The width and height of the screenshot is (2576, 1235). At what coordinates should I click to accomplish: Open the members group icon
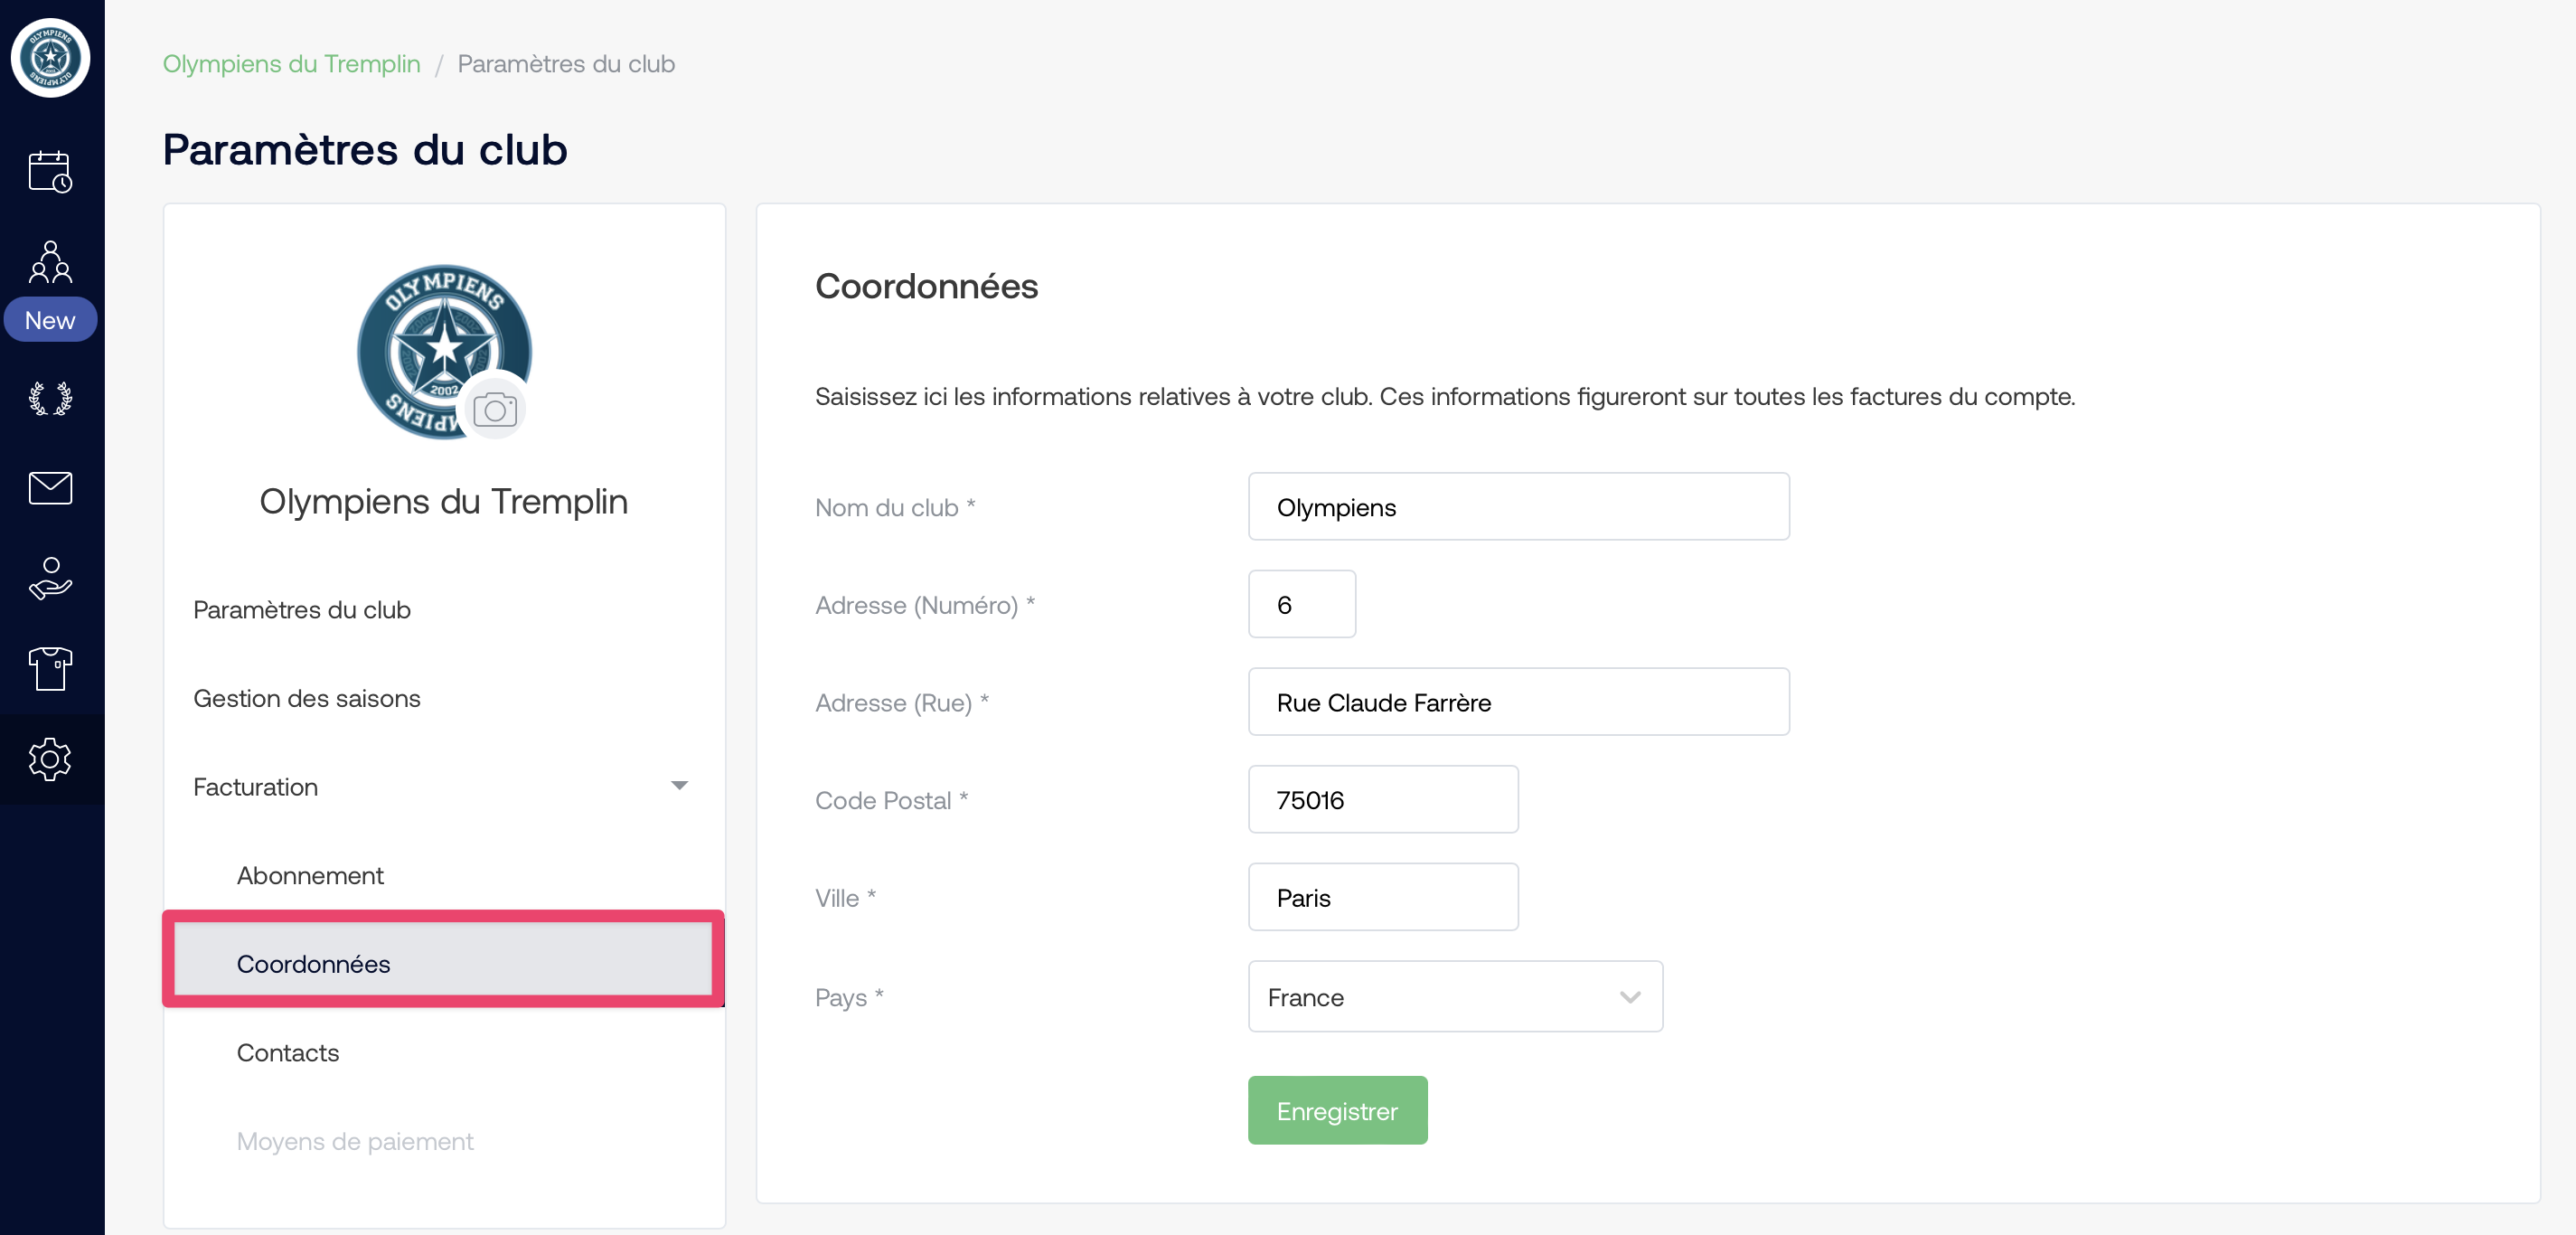[50, 261]
